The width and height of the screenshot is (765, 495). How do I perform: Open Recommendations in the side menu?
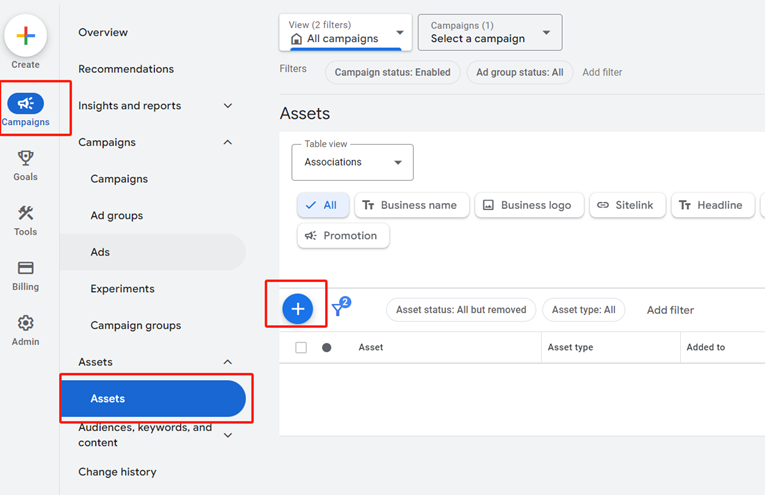[x=126, y=69]
